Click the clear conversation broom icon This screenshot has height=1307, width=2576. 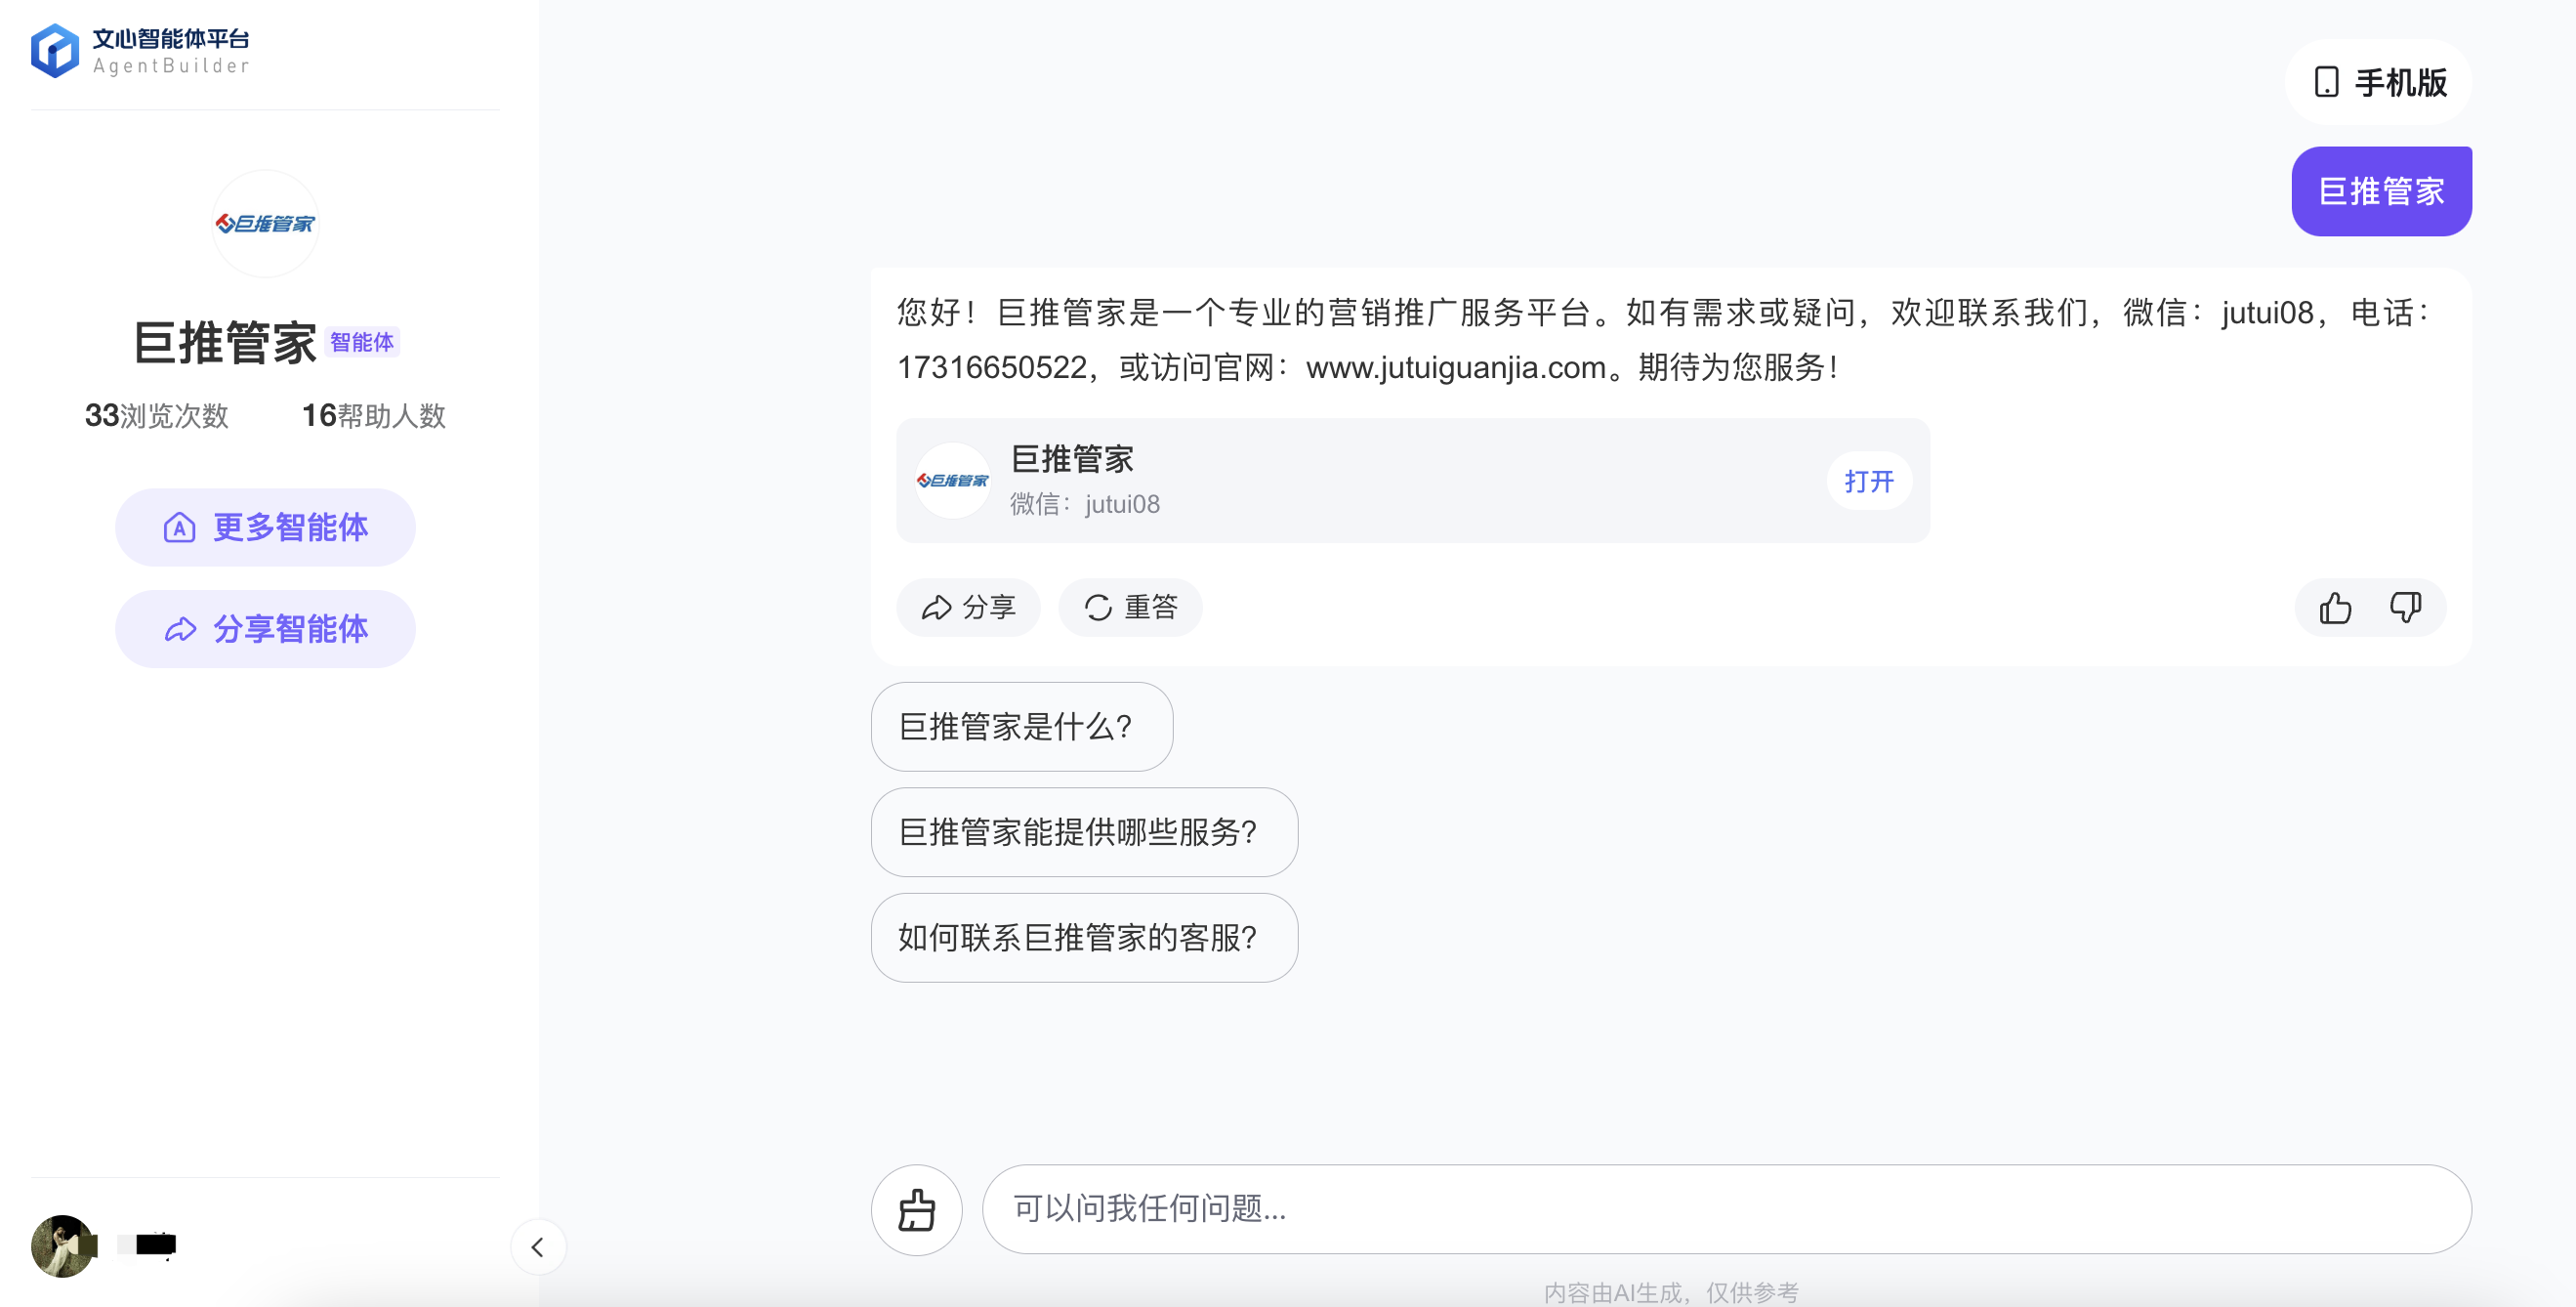tap(916, 1209)
